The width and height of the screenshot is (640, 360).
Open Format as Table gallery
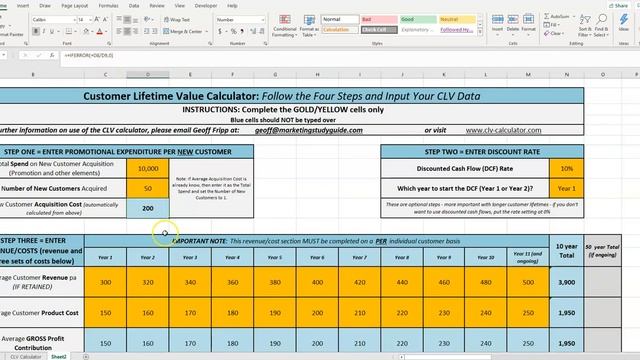tap(309, 26)
